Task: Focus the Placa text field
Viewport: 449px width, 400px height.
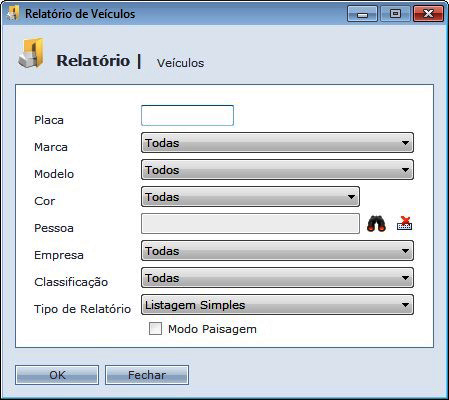Action: (x=187, y=115)
